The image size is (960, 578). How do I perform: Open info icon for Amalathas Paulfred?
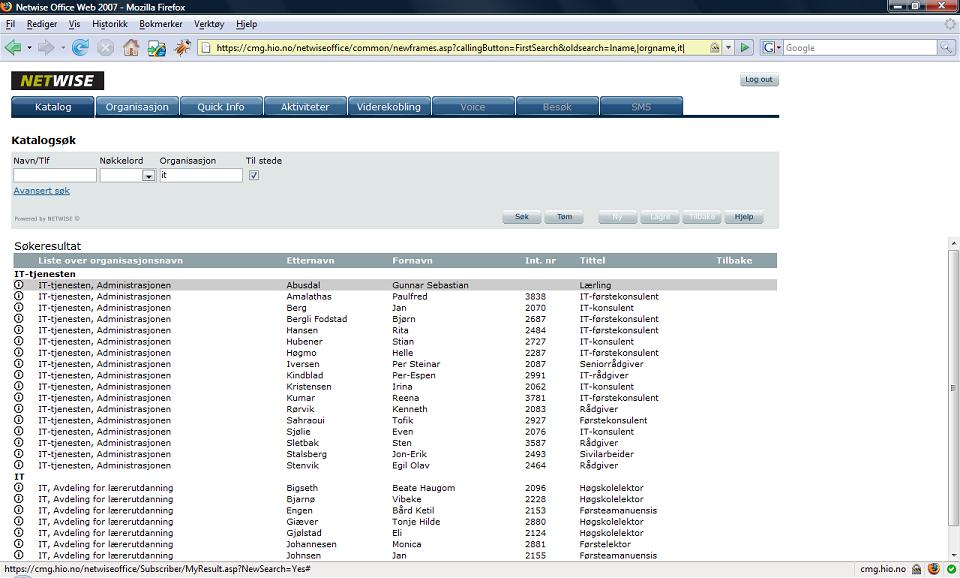(x=19, y=296)
